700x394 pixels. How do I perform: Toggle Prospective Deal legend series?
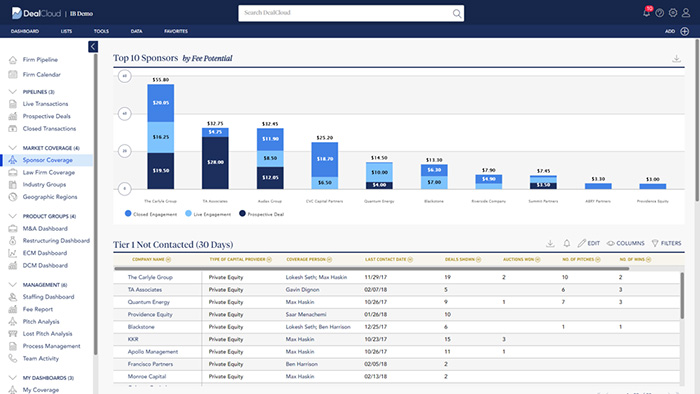[x=262, y=214]
